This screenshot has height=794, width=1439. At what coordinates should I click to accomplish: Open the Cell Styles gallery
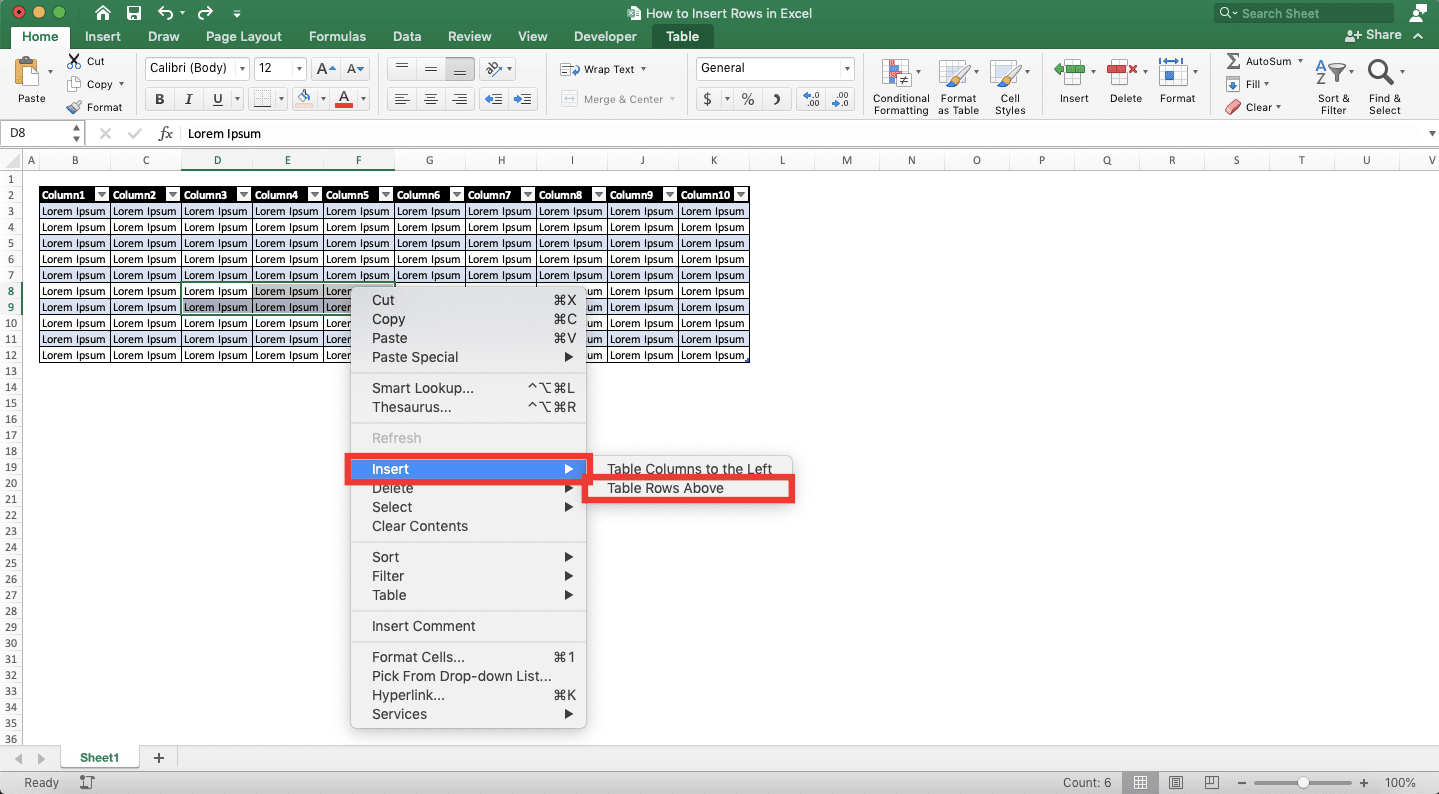point(1009,86)
